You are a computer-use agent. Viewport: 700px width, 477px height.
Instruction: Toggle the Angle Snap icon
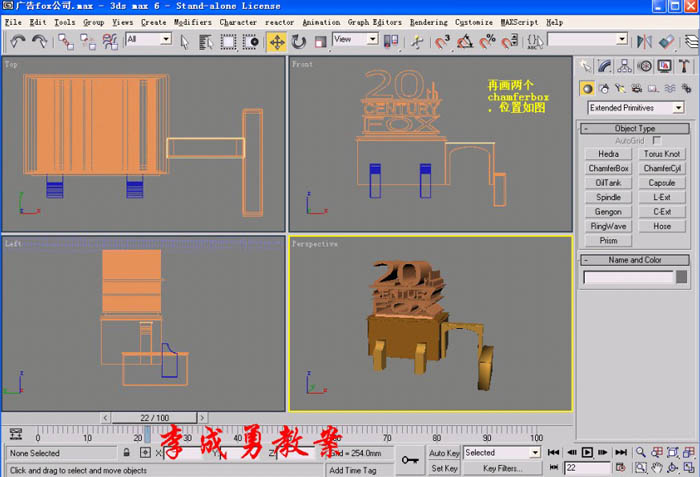pyautogui.click(x=465, y=42)
